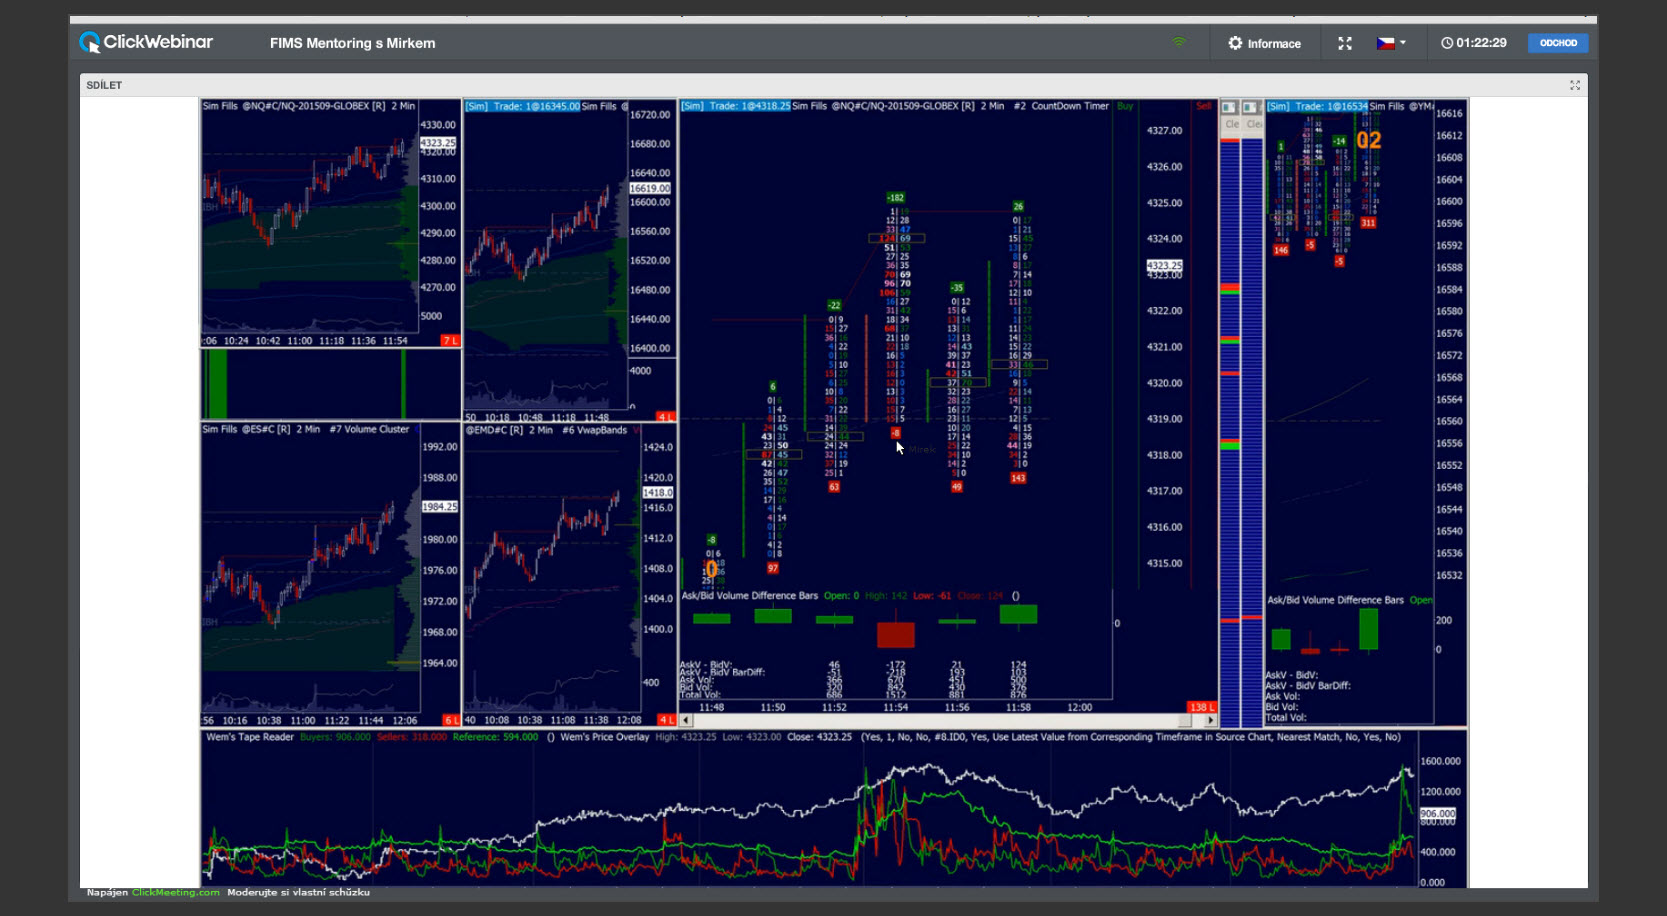Click the ClickWebinar logo
Screen dimensions: 1667x916
coord(146,42)
